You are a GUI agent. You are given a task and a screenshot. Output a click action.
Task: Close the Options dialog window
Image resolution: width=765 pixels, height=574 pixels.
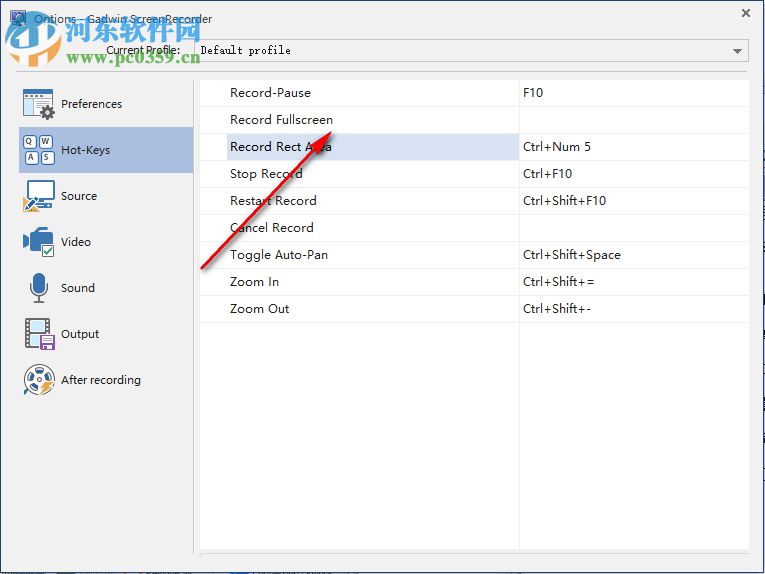745,13
